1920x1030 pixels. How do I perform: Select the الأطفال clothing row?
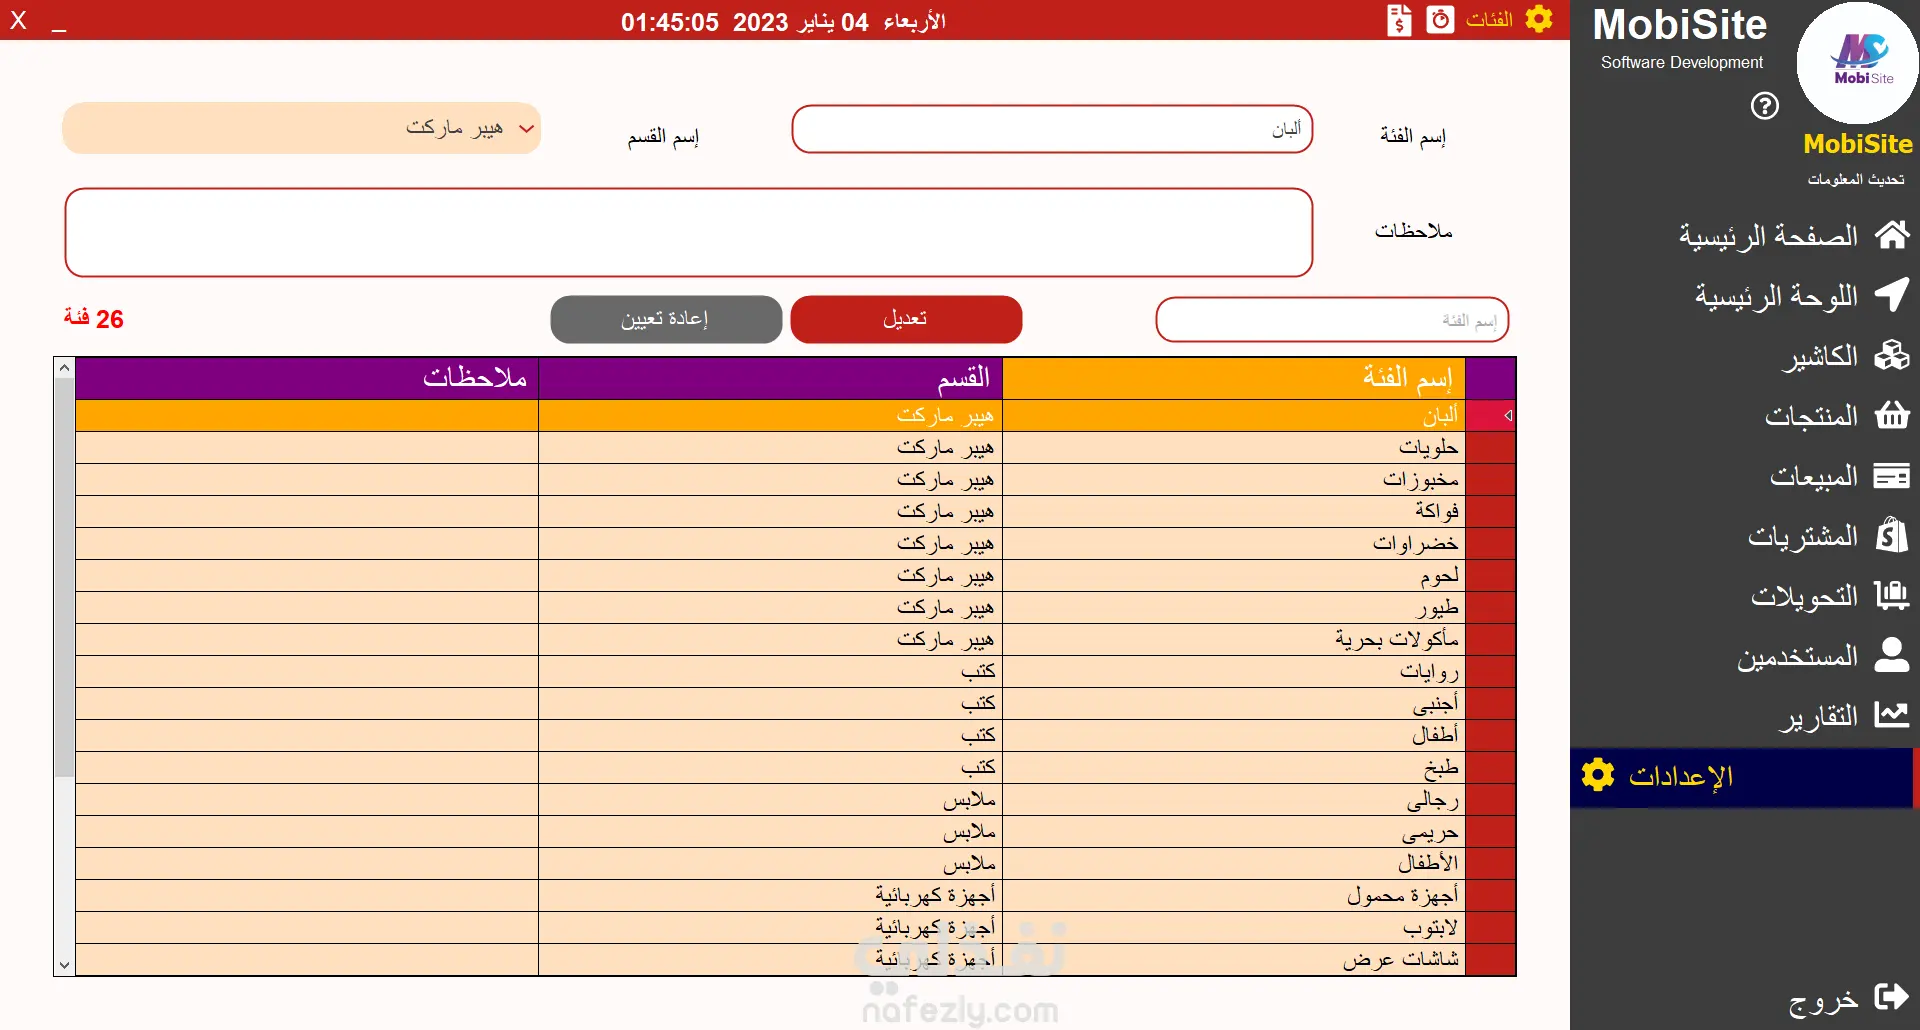(x=795, y=863)
